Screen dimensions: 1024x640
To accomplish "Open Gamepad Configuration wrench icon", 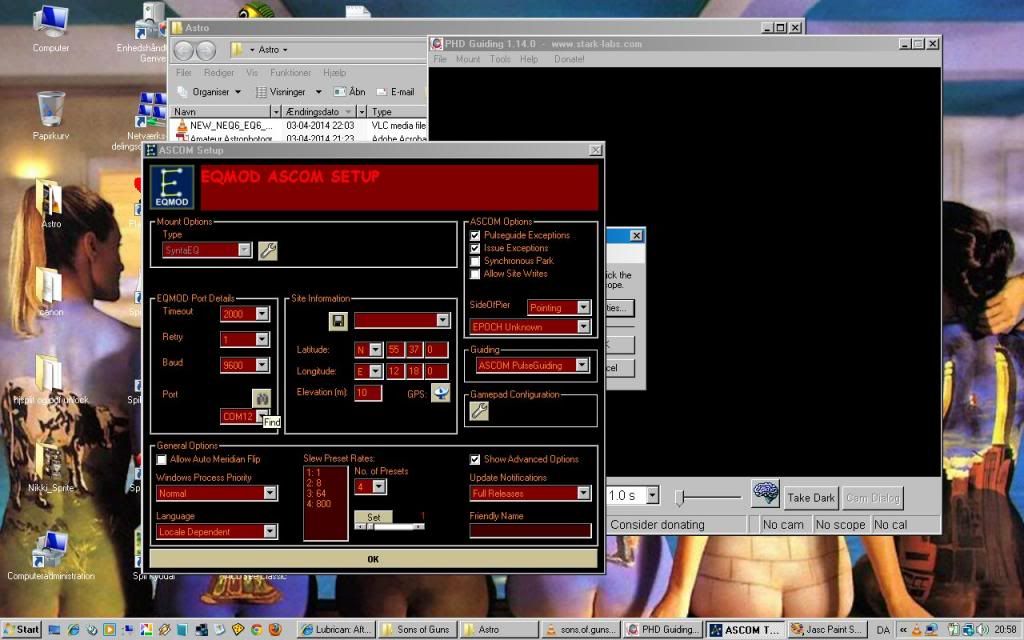I will pyautogui.click(x=479, y=411).
